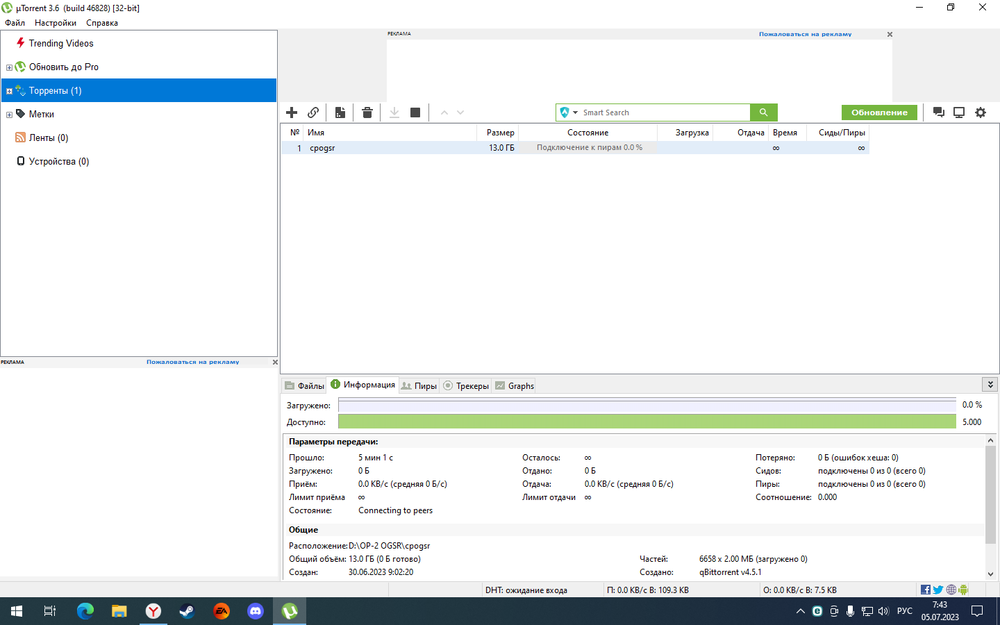Open the search provider dropdown arrow
The width and height of the screenshot is (1000, 625).
(x=576, y=113)
